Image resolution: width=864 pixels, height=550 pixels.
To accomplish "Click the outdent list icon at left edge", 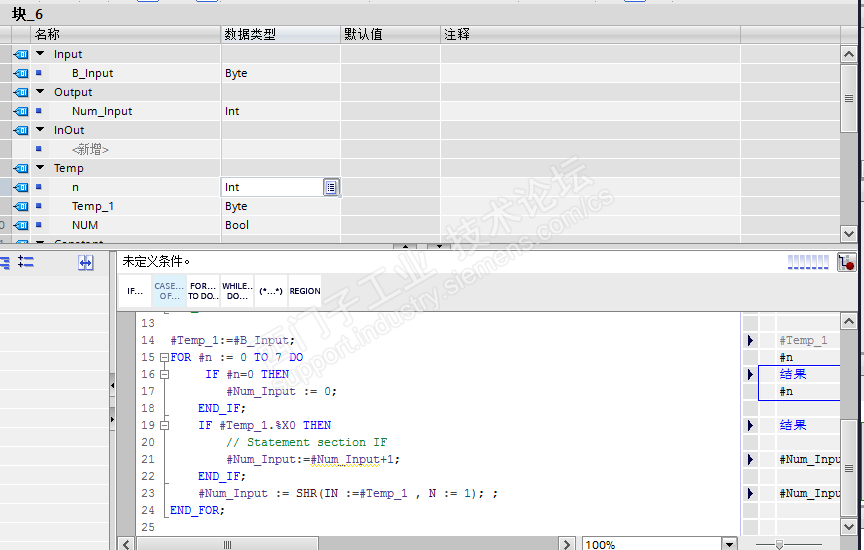I will 5,263.
